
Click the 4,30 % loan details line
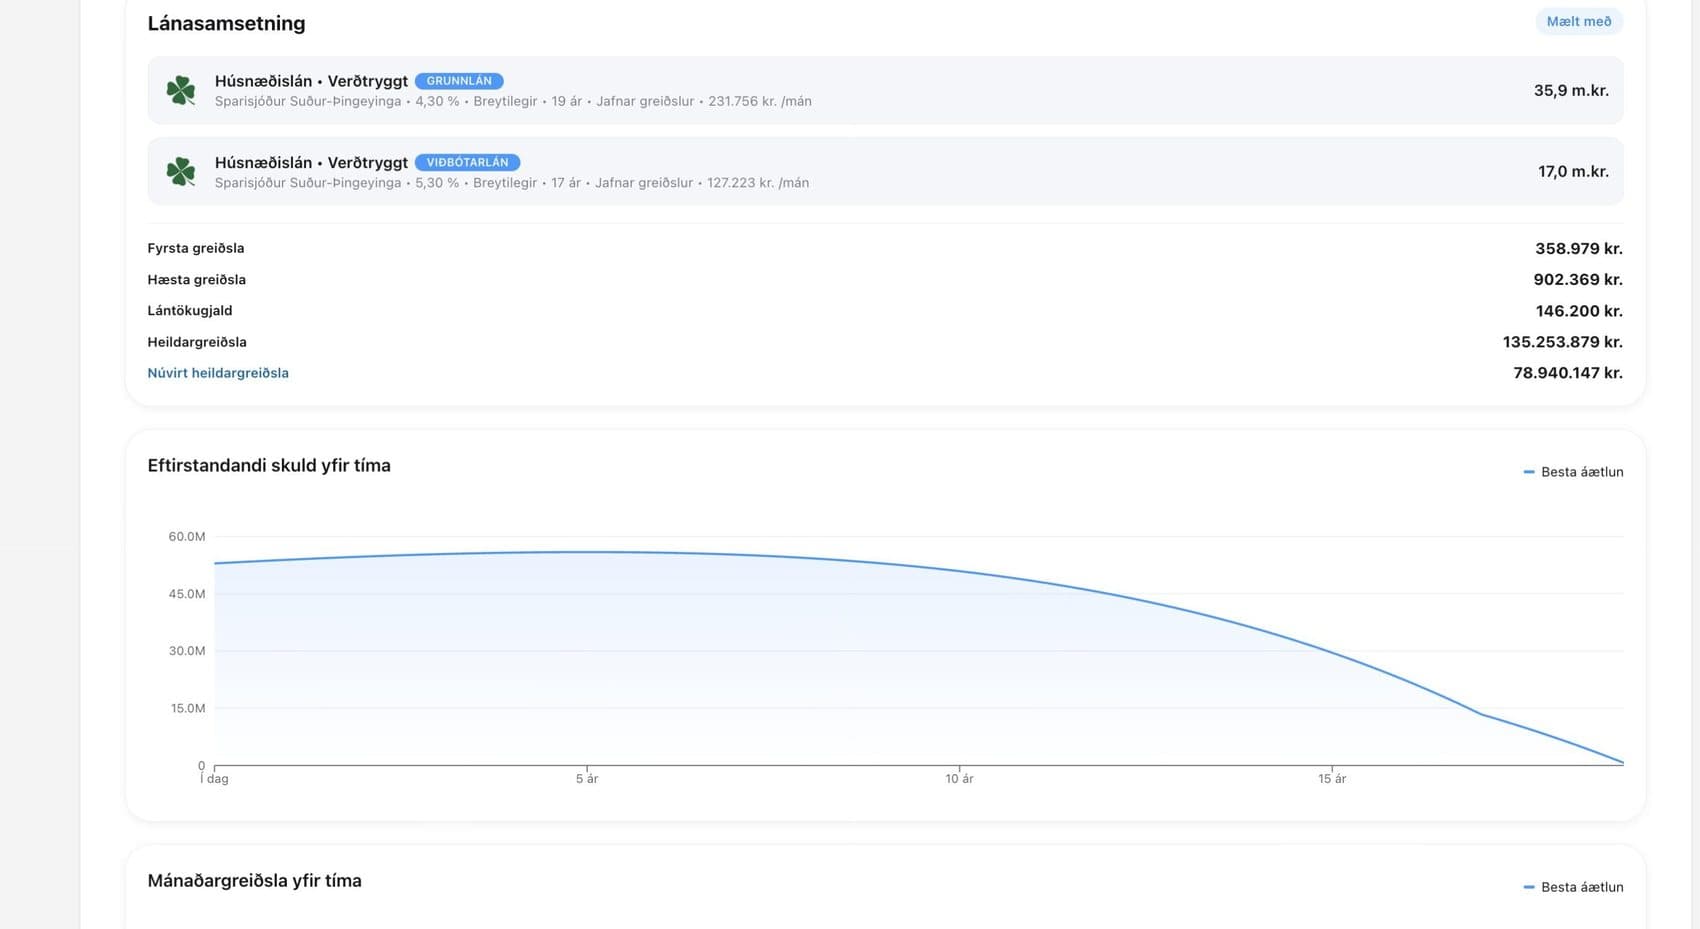tap(513, 101)
